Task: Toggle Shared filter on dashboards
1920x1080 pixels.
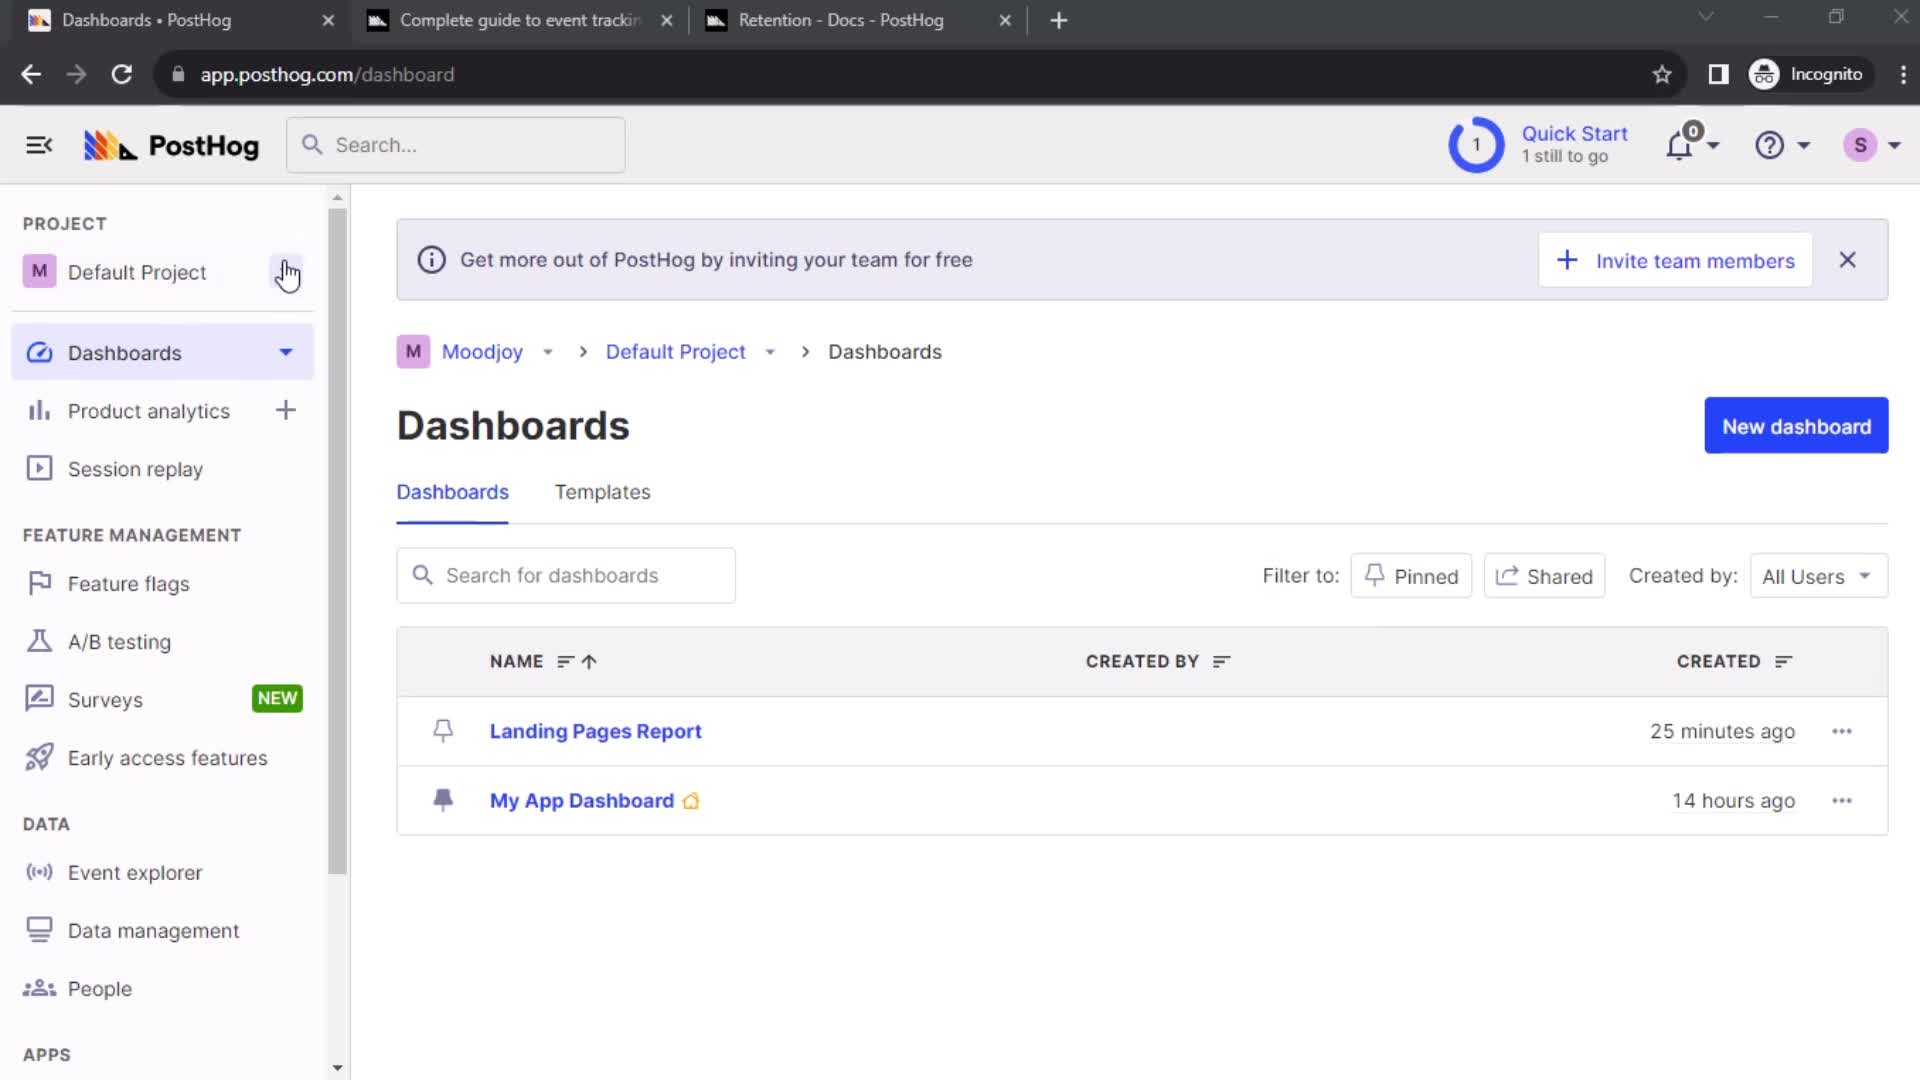Action: [1545, 576]
